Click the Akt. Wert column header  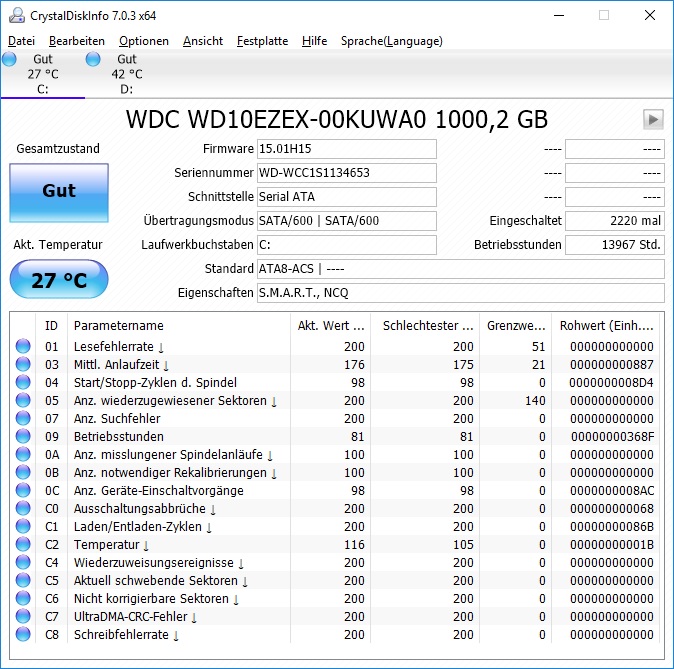tap(331, 325)
